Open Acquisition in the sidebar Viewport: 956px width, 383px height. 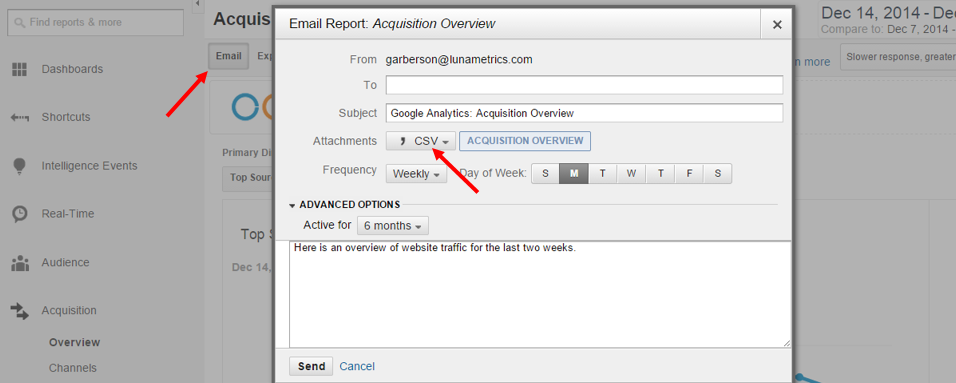tap(69, 311)
